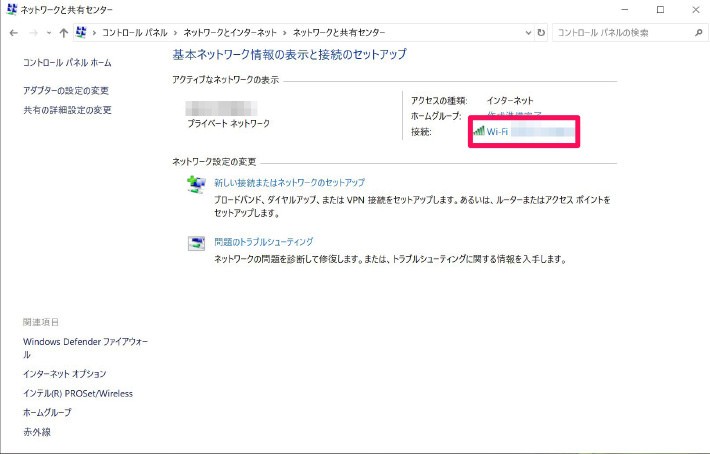Open 共有の詳細設定の変更
This screenshot has height=454, width=710.
click(x=67, y=110)
